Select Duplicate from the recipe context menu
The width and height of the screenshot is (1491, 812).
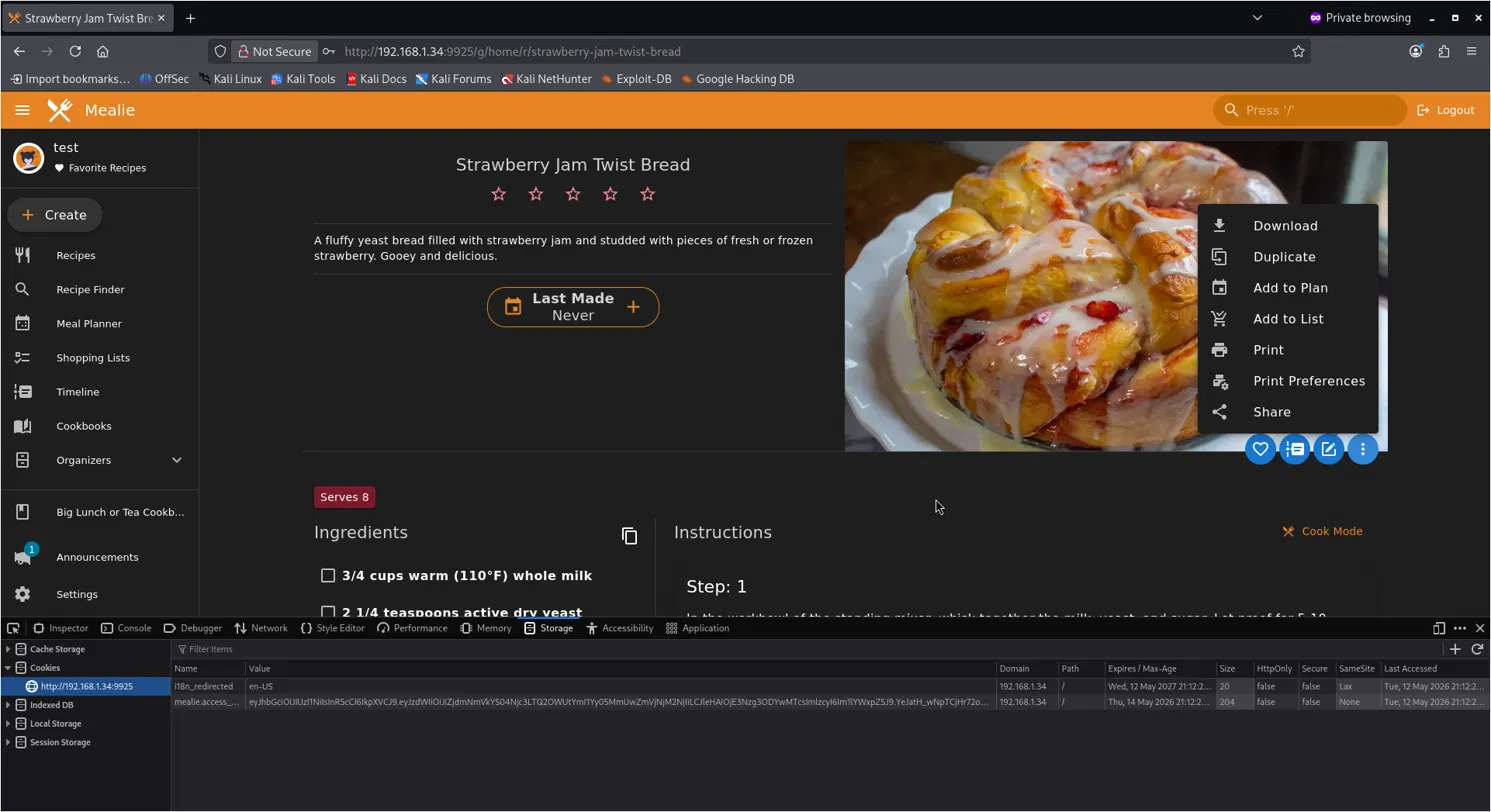coord(1288,257)
